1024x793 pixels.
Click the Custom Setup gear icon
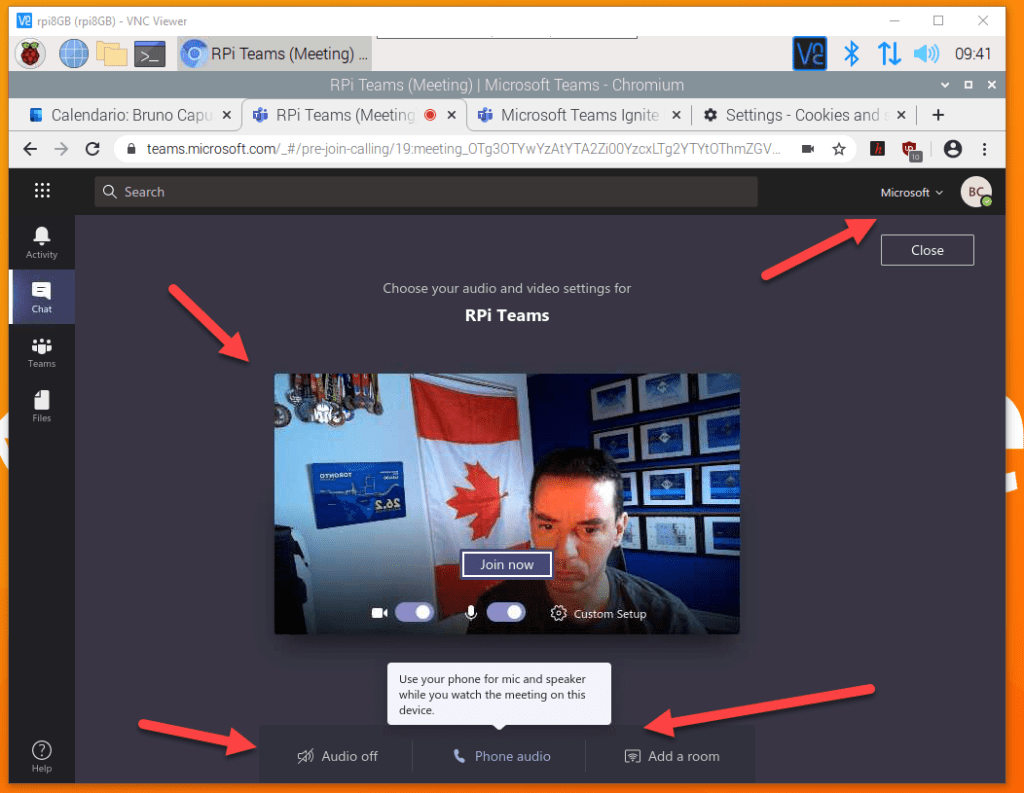coord(559,613)
